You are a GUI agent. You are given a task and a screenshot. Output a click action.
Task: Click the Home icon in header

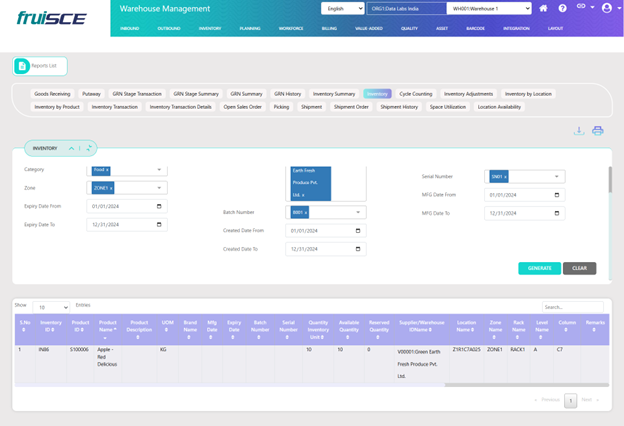pos(543,8)
